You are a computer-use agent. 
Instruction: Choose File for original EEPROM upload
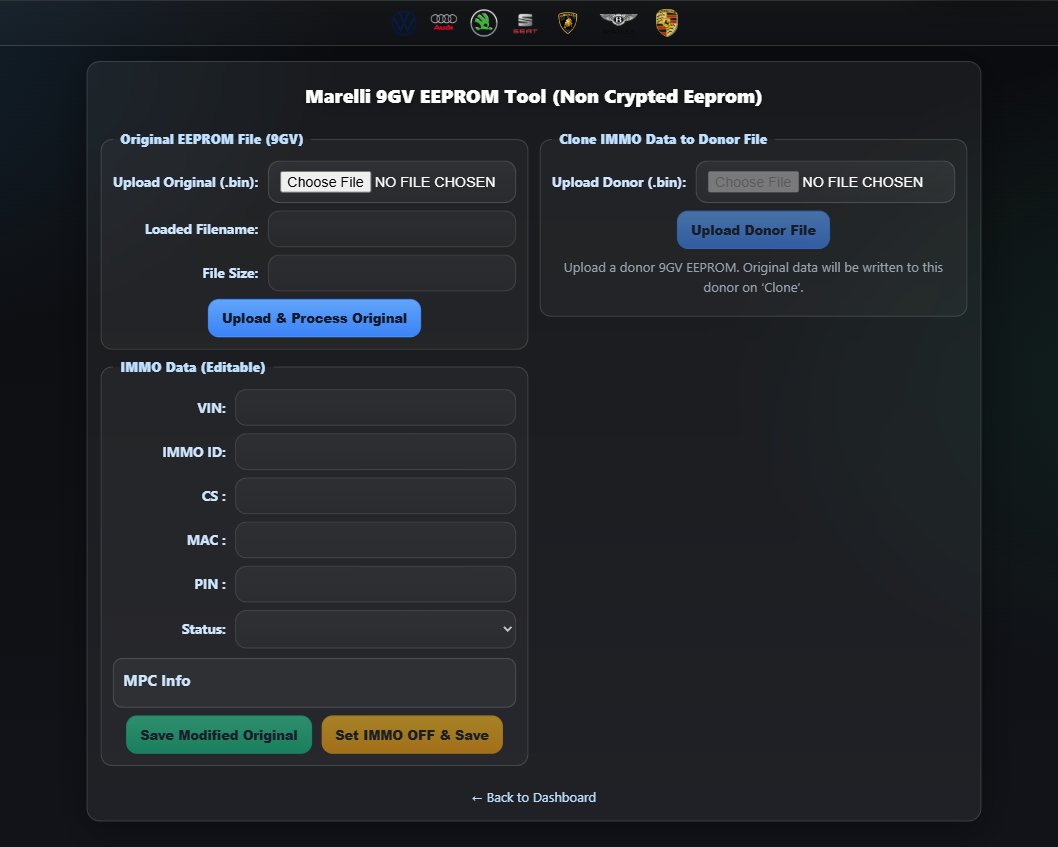tap(325, 182)
